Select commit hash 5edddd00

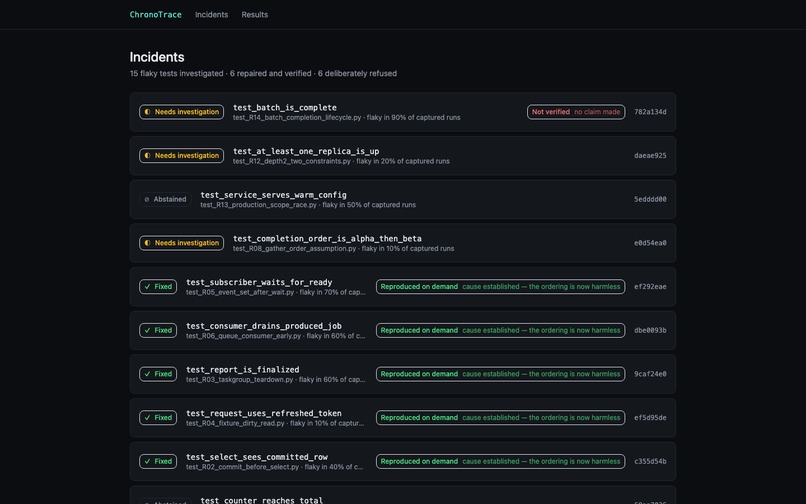tap(650, 199)
